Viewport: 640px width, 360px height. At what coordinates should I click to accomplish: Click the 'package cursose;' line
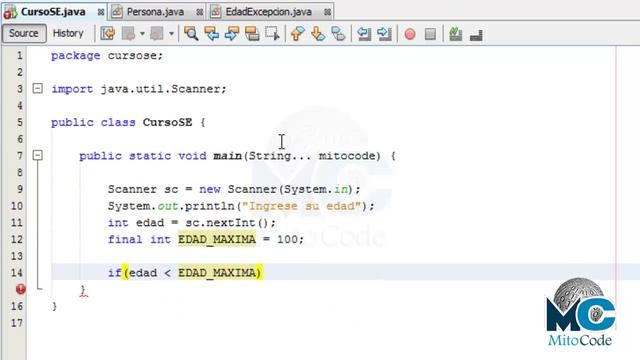[x=107, y=56]
